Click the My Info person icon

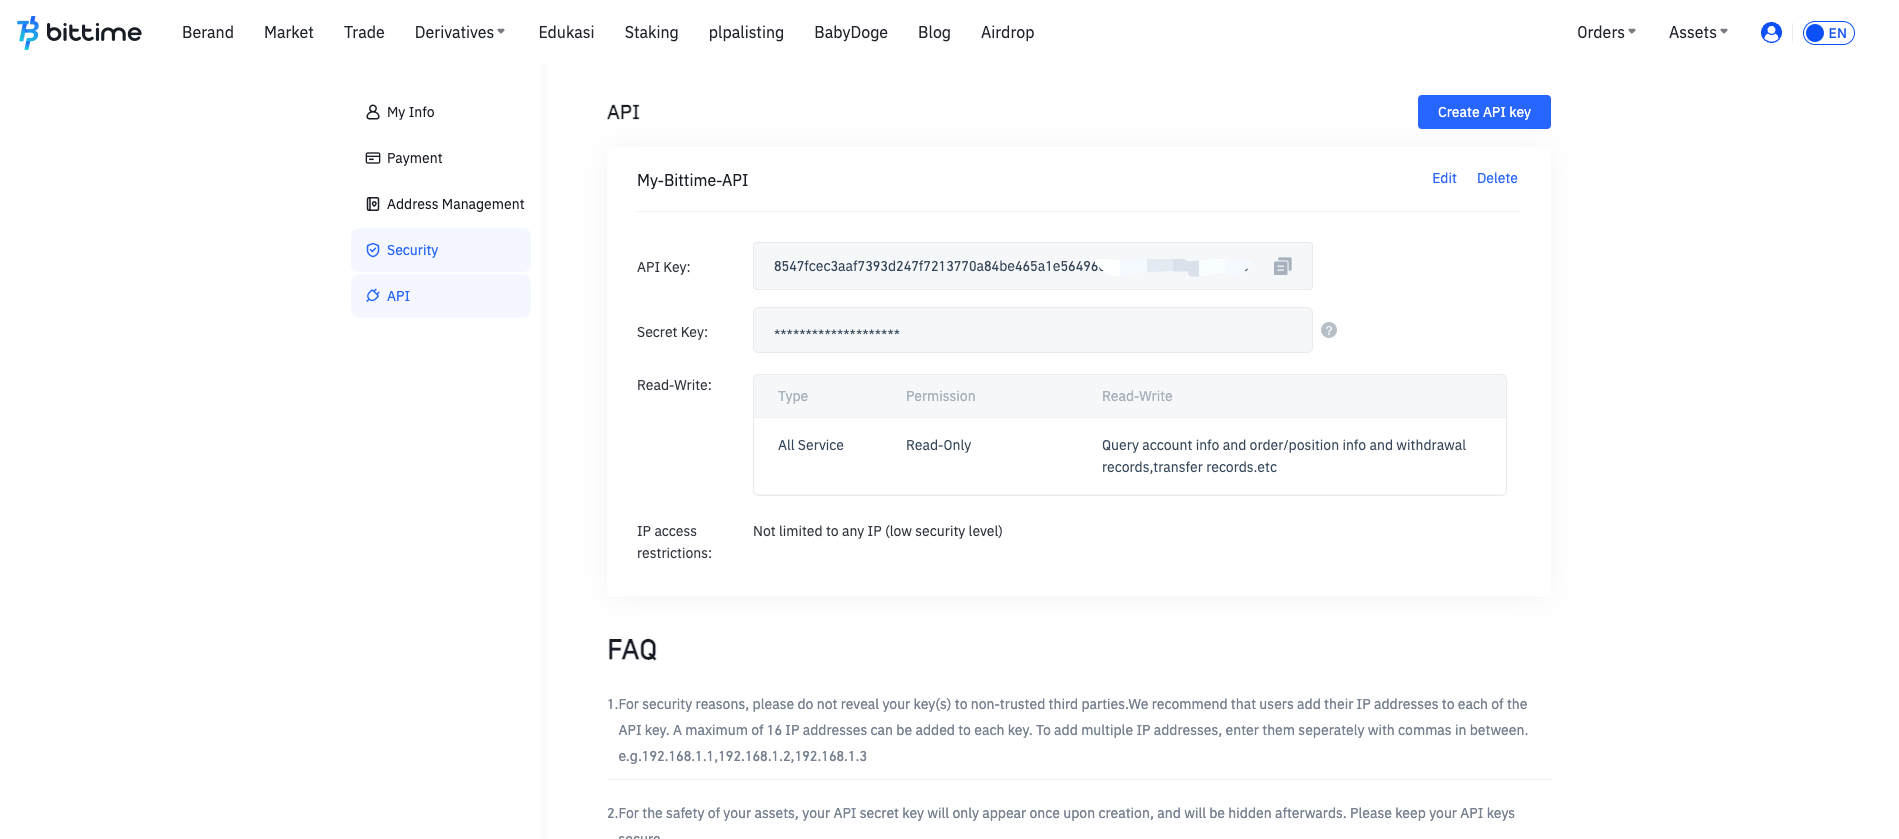pyautogui.click(x=373, y=112)
